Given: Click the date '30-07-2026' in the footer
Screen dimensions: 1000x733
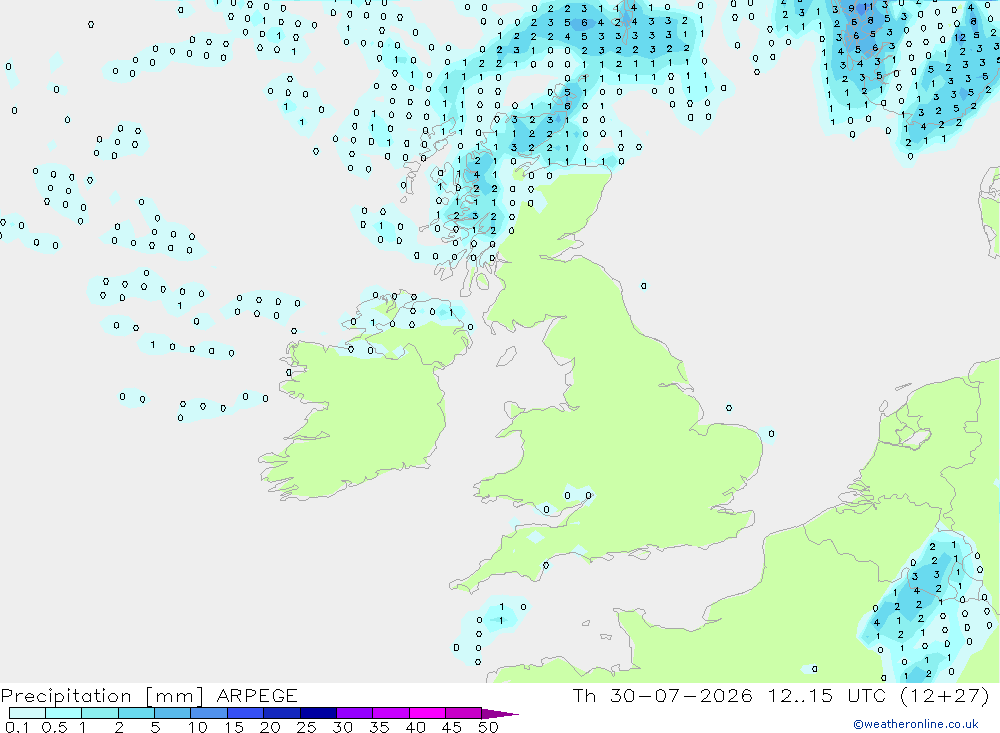Looking at the screenshot, I should tap(680, 695).
